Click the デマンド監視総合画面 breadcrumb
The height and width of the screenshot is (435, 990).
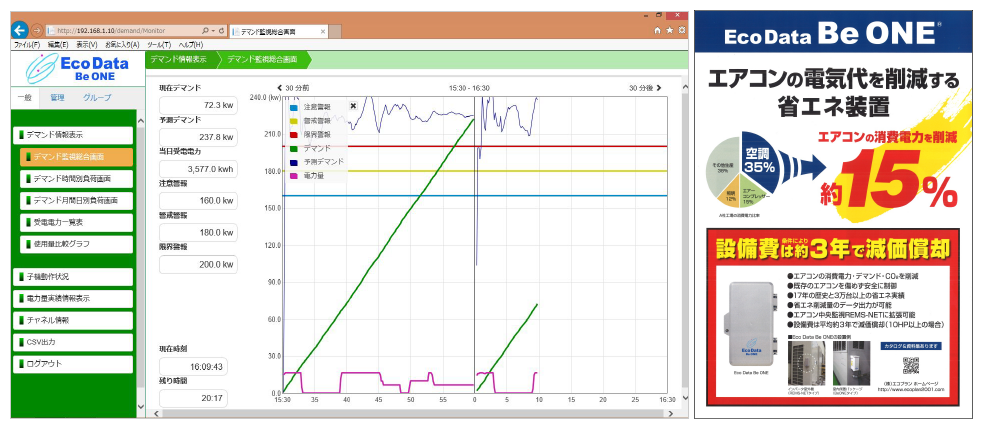pos(265,61)
